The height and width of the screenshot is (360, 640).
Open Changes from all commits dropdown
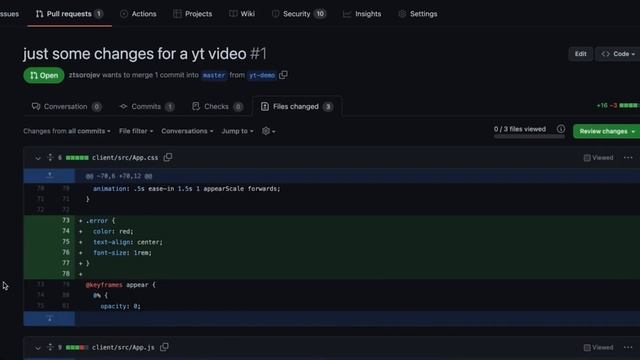67,131
